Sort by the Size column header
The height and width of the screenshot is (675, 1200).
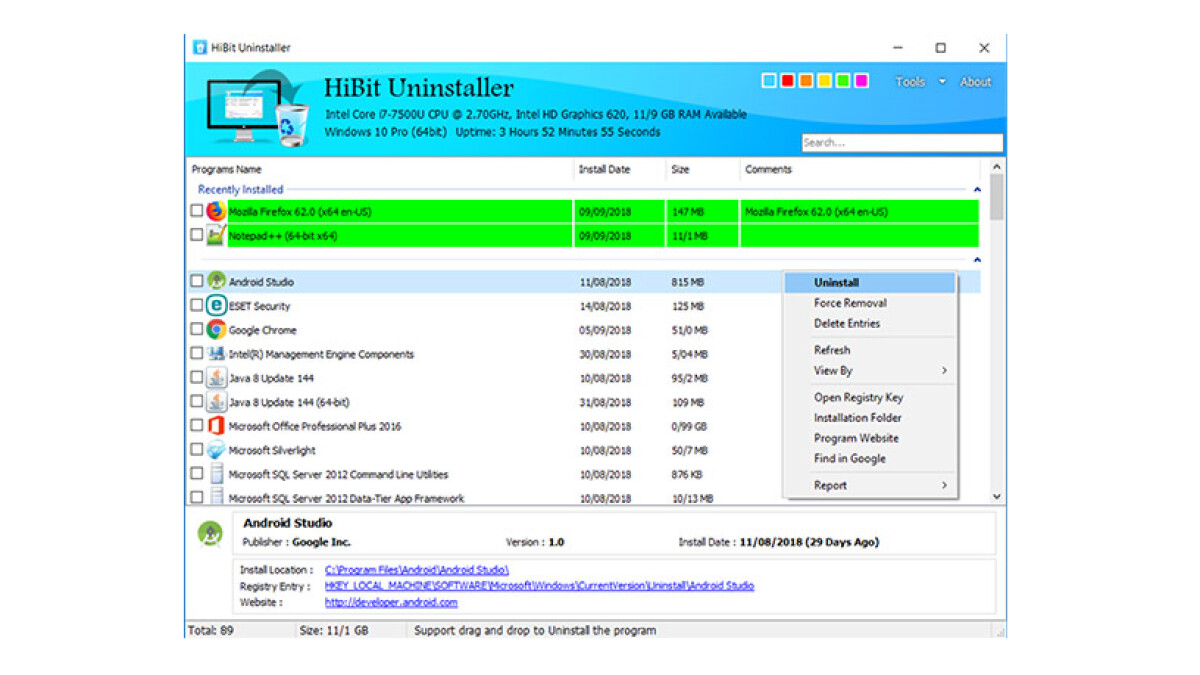[x=703, y=170]
